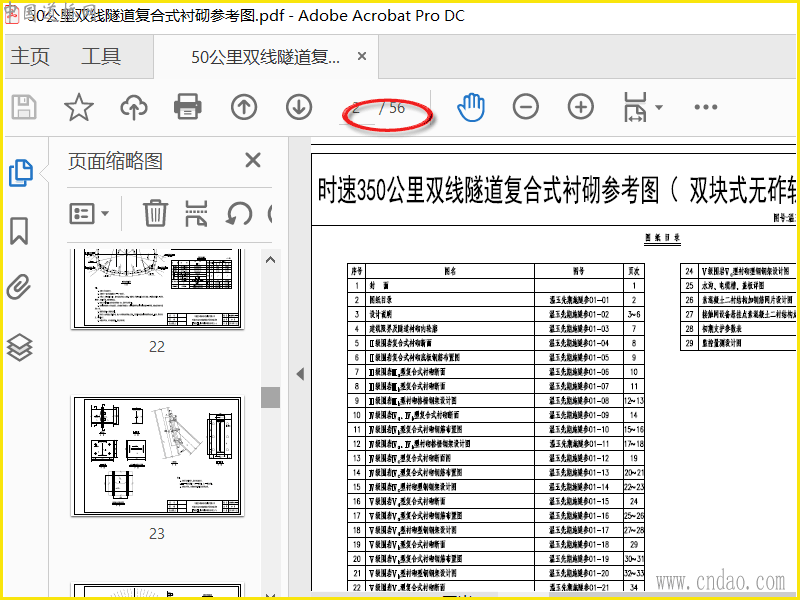This screenshot has width=800, height=600.
Task: Close the 页面缩略图 panel
Action: (x=253, y=161)
